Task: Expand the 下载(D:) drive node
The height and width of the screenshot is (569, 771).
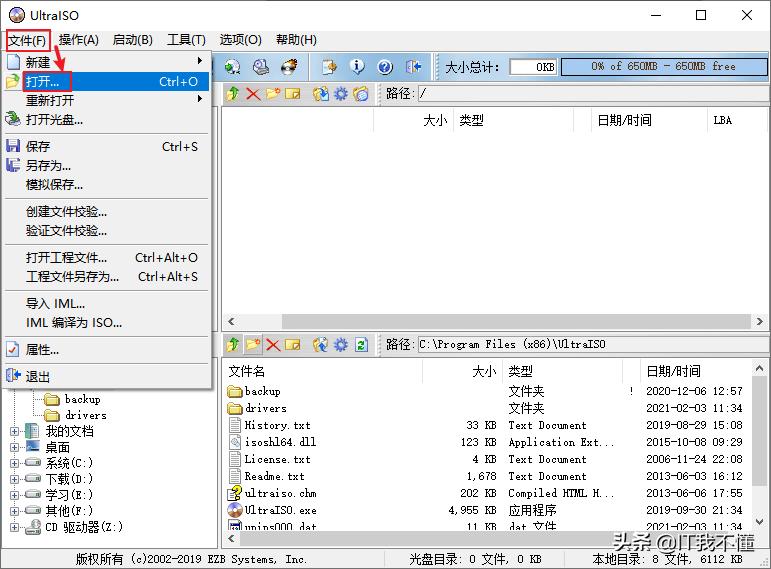Action: point(14,479)
